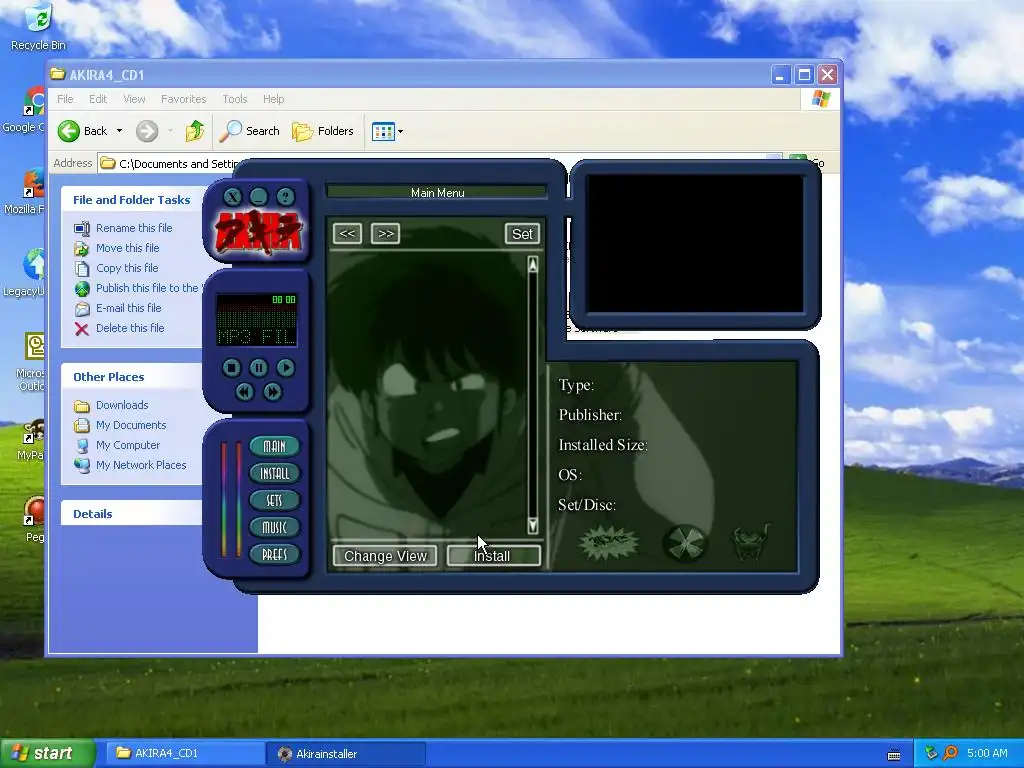Viewport: 1024px width, 768px height.
Task: Close the Akira installer with X button
Action: pos(232,197)
